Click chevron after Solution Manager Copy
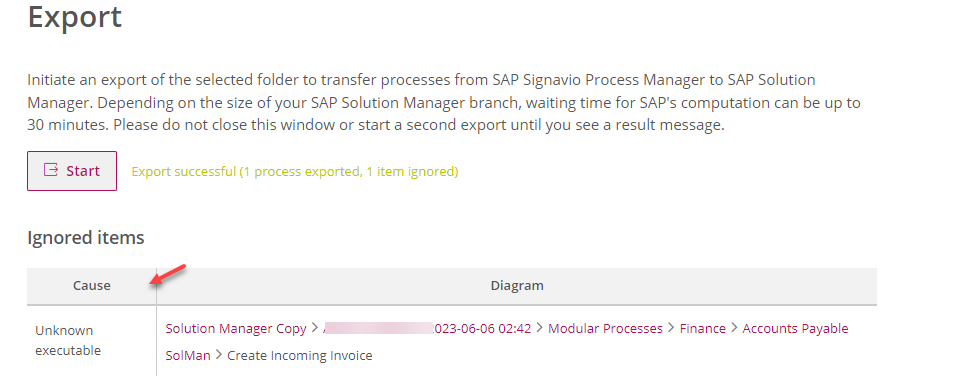 (x=314, y=328)
